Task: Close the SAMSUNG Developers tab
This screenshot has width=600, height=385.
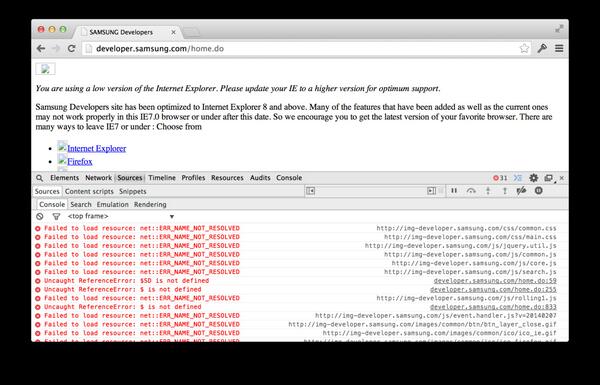Action: coord(173,32)
